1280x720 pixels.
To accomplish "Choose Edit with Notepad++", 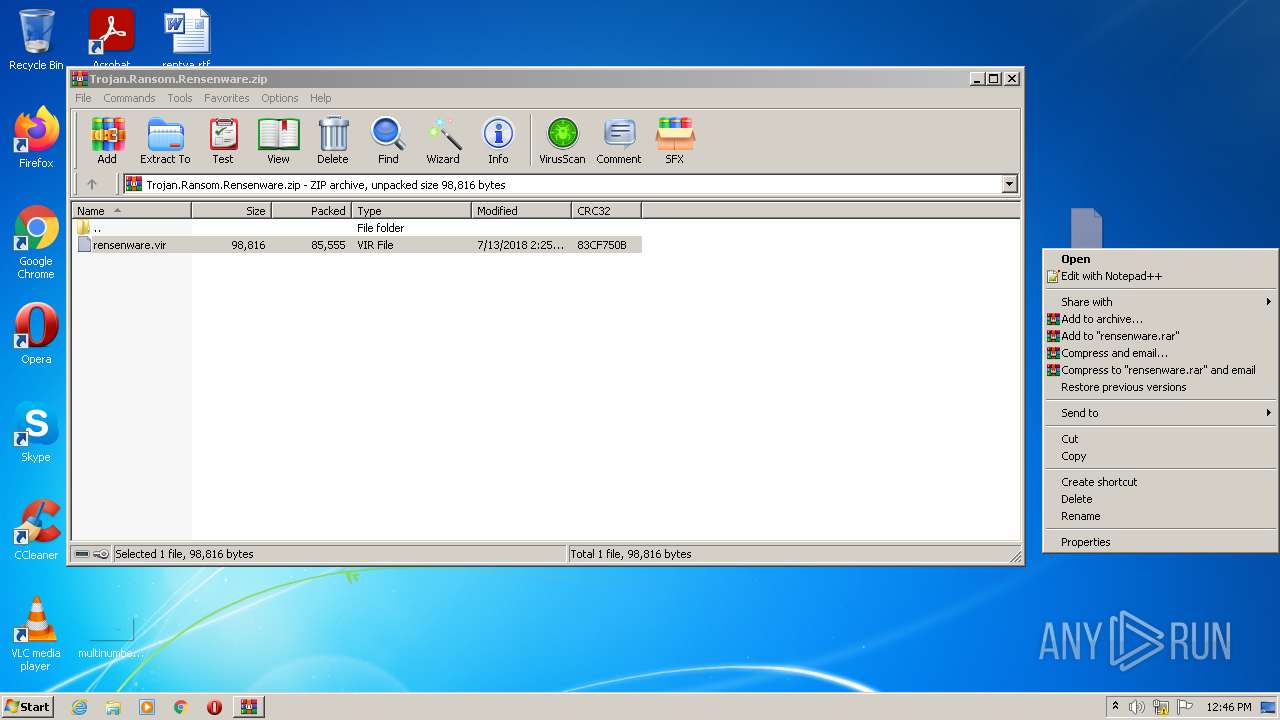I will click(1160, 276).
